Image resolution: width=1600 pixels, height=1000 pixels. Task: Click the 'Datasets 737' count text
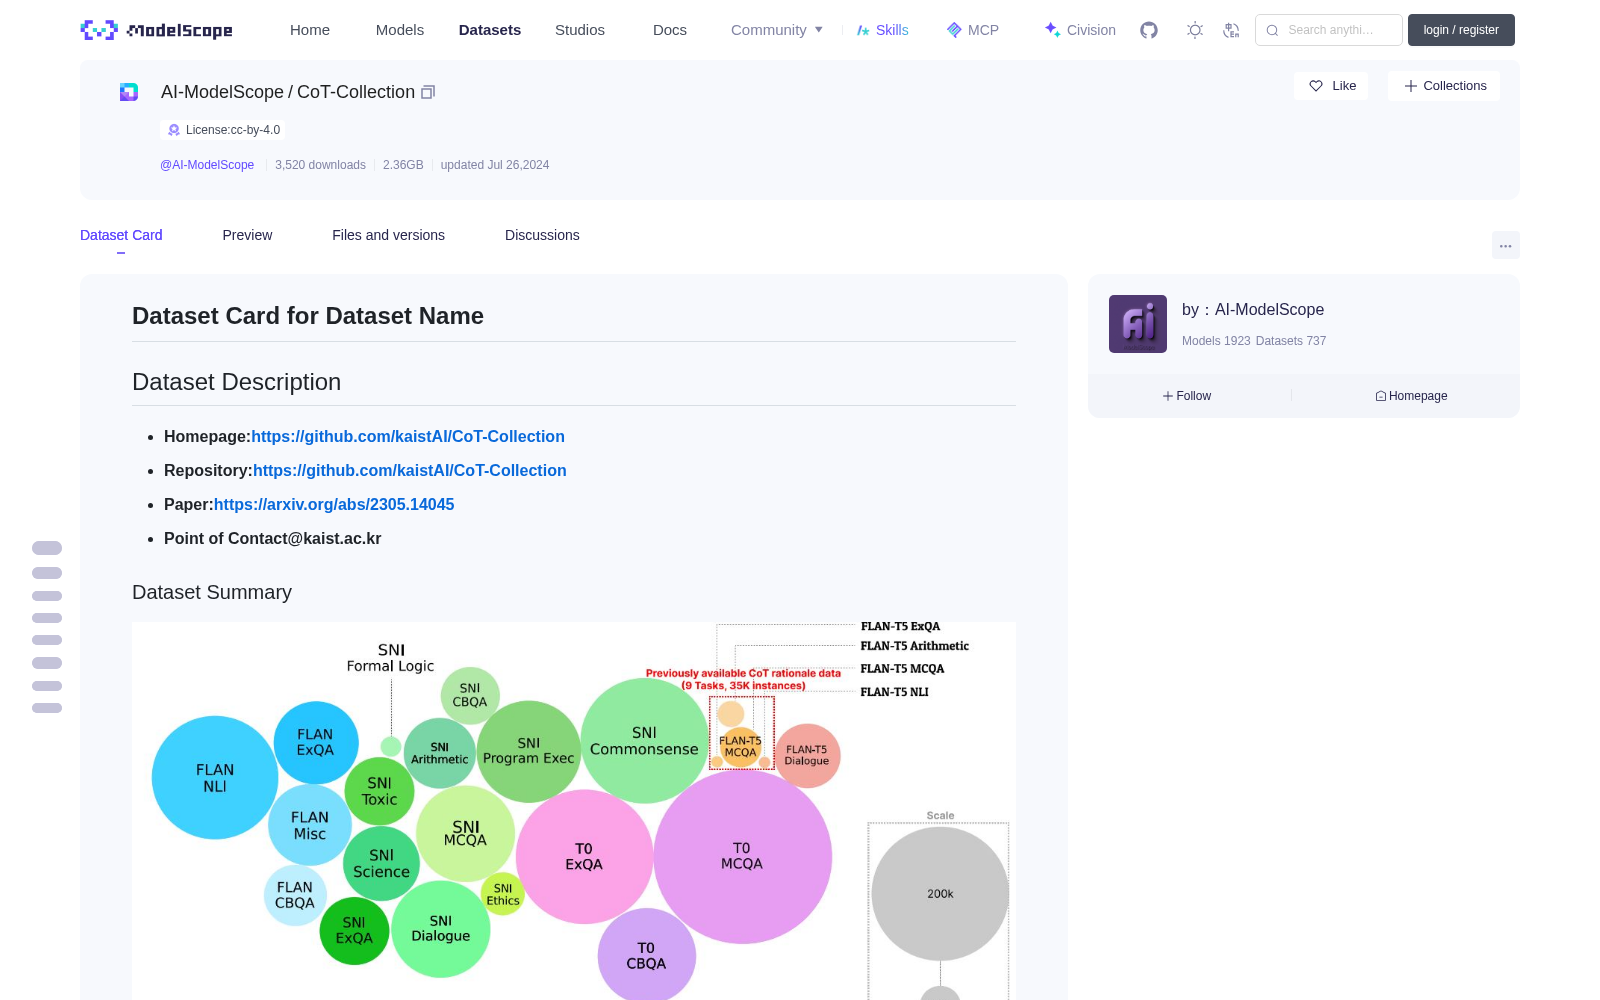[1291, 341]
